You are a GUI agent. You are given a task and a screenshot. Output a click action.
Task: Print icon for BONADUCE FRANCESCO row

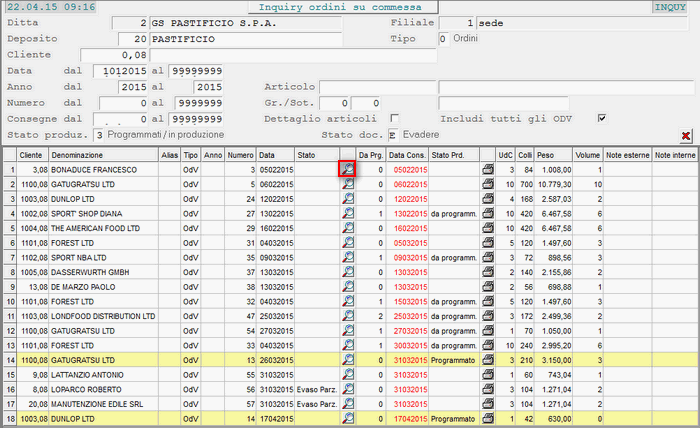pos(488,169)
